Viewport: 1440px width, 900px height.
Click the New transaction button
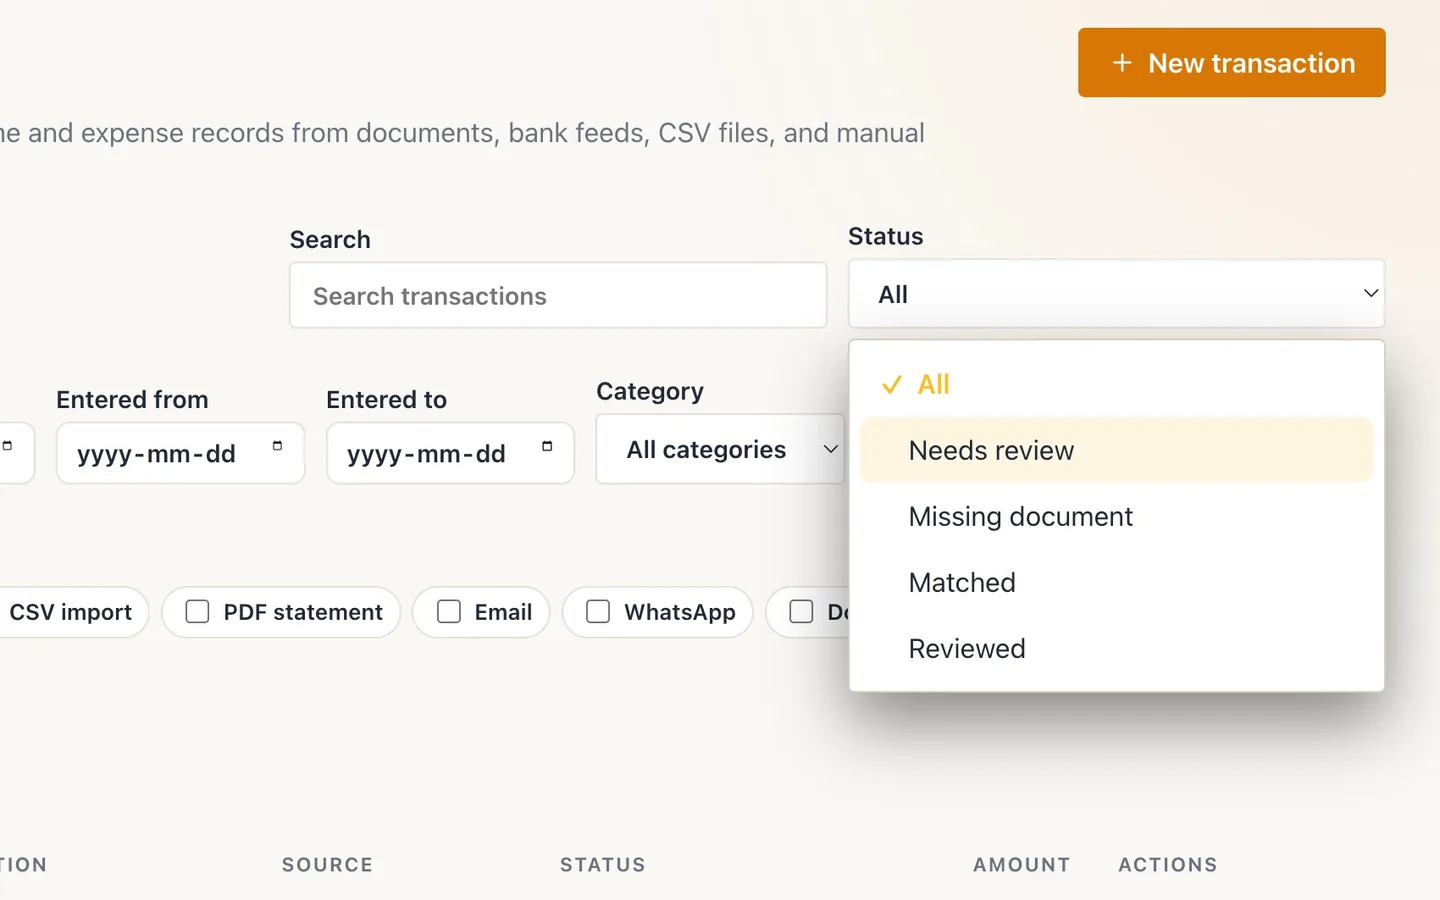click(x=1231, y=63)
